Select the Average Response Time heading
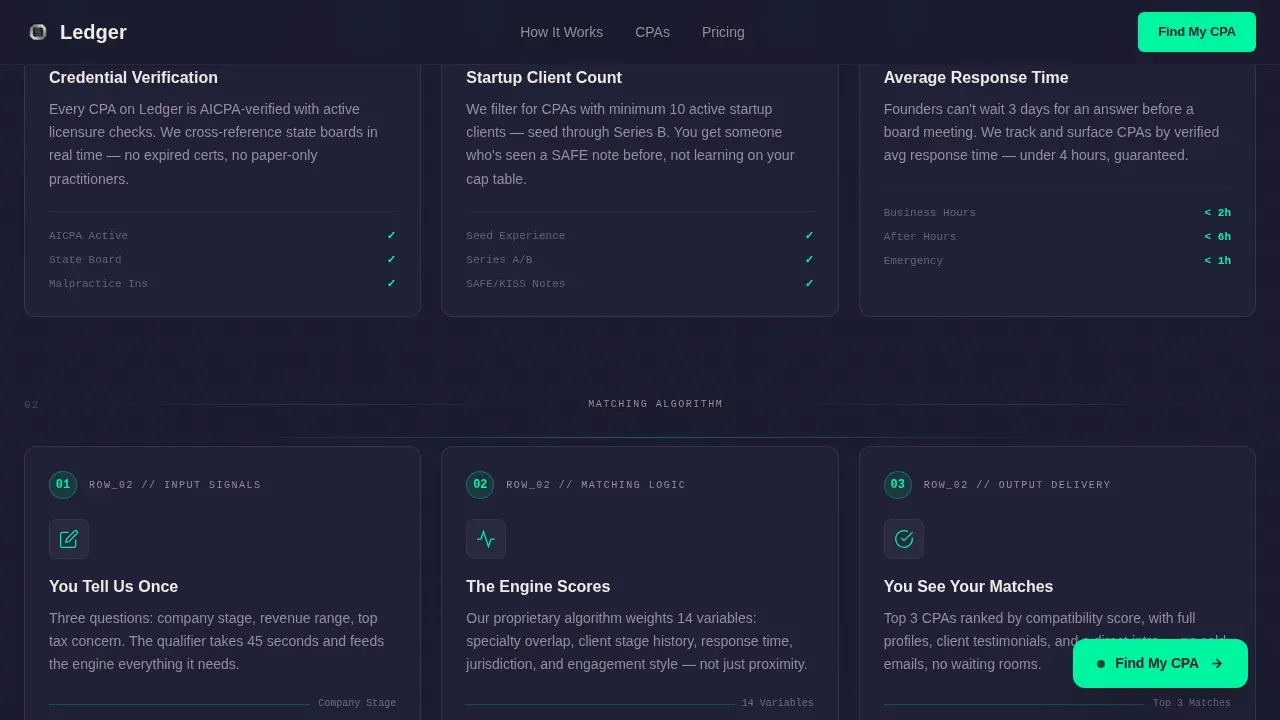The width and height of the screenshot is (1280, 720). (976, 78)
